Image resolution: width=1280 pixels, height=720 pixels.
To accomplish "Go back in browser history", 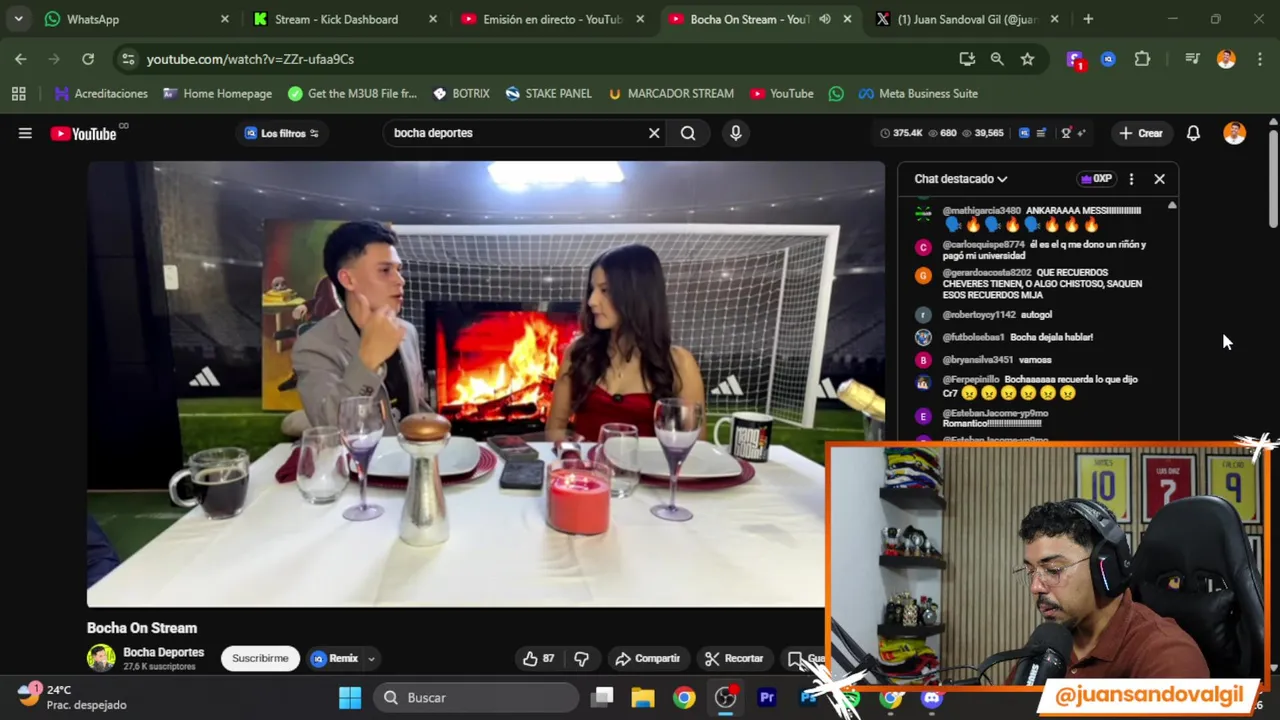I will pos(21,59).
